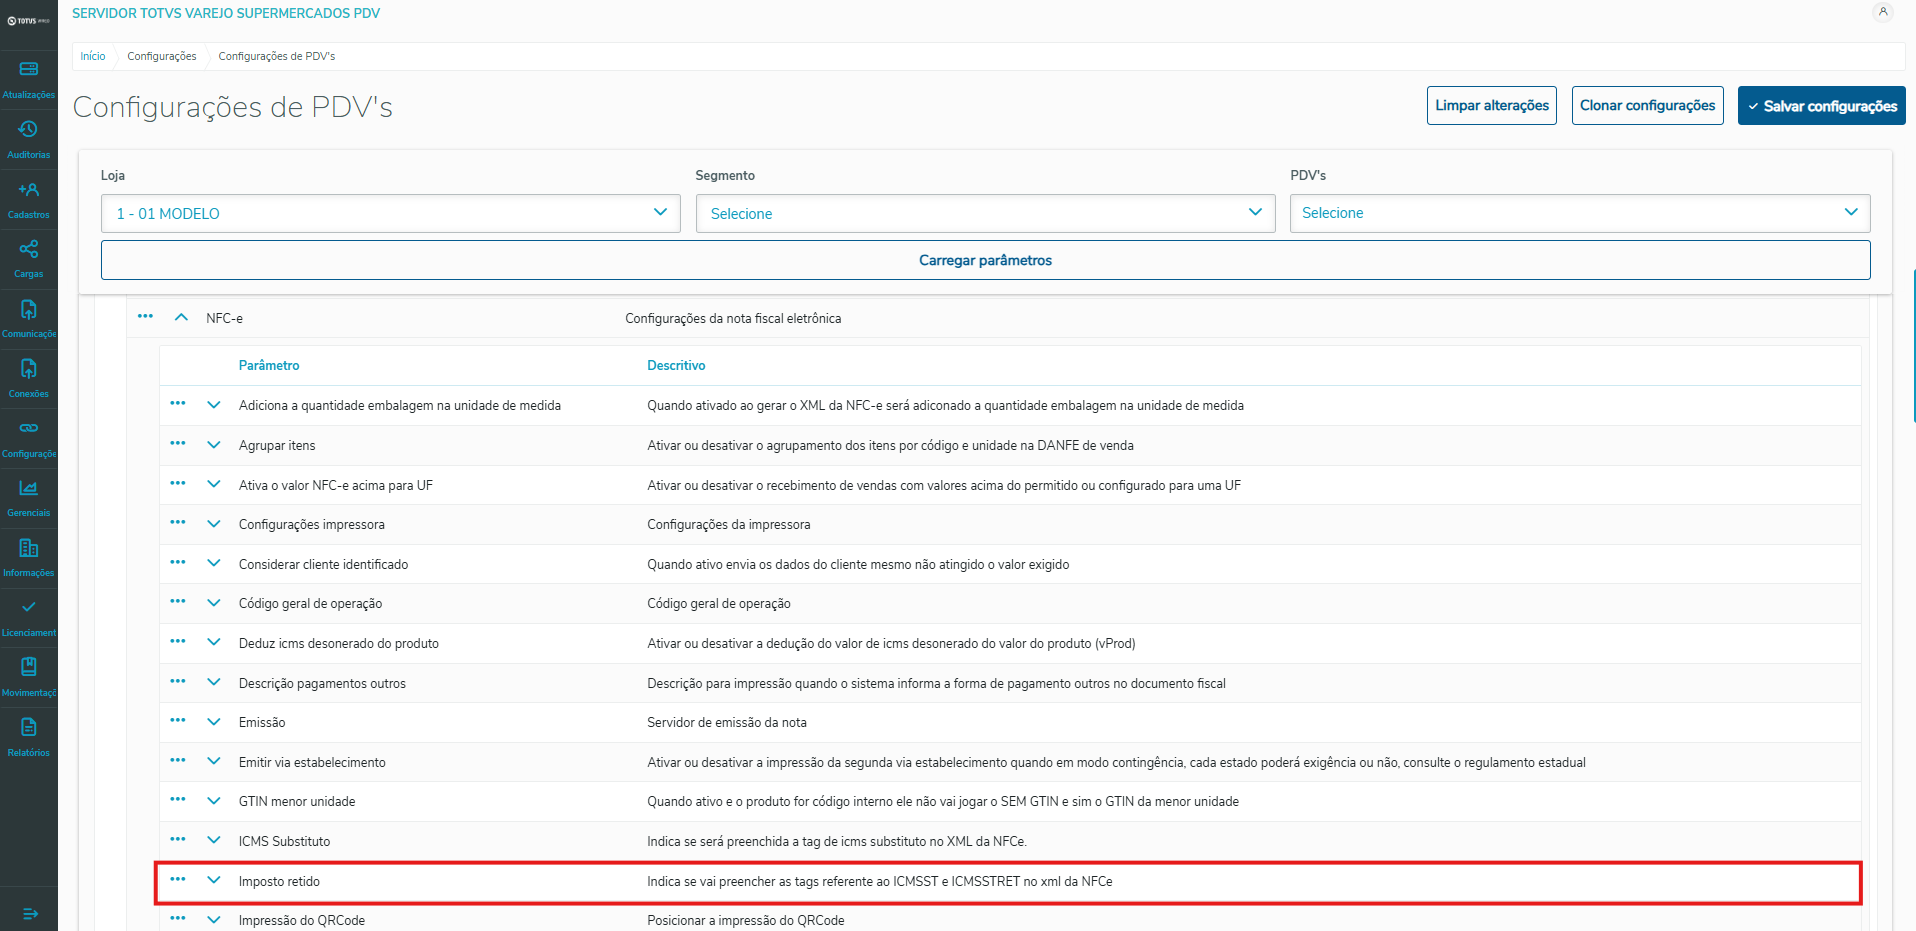Open Auditorias in the sidebar
This screenshot has width=1916, height=931.
pyautogui.click(x=28, y=140)
